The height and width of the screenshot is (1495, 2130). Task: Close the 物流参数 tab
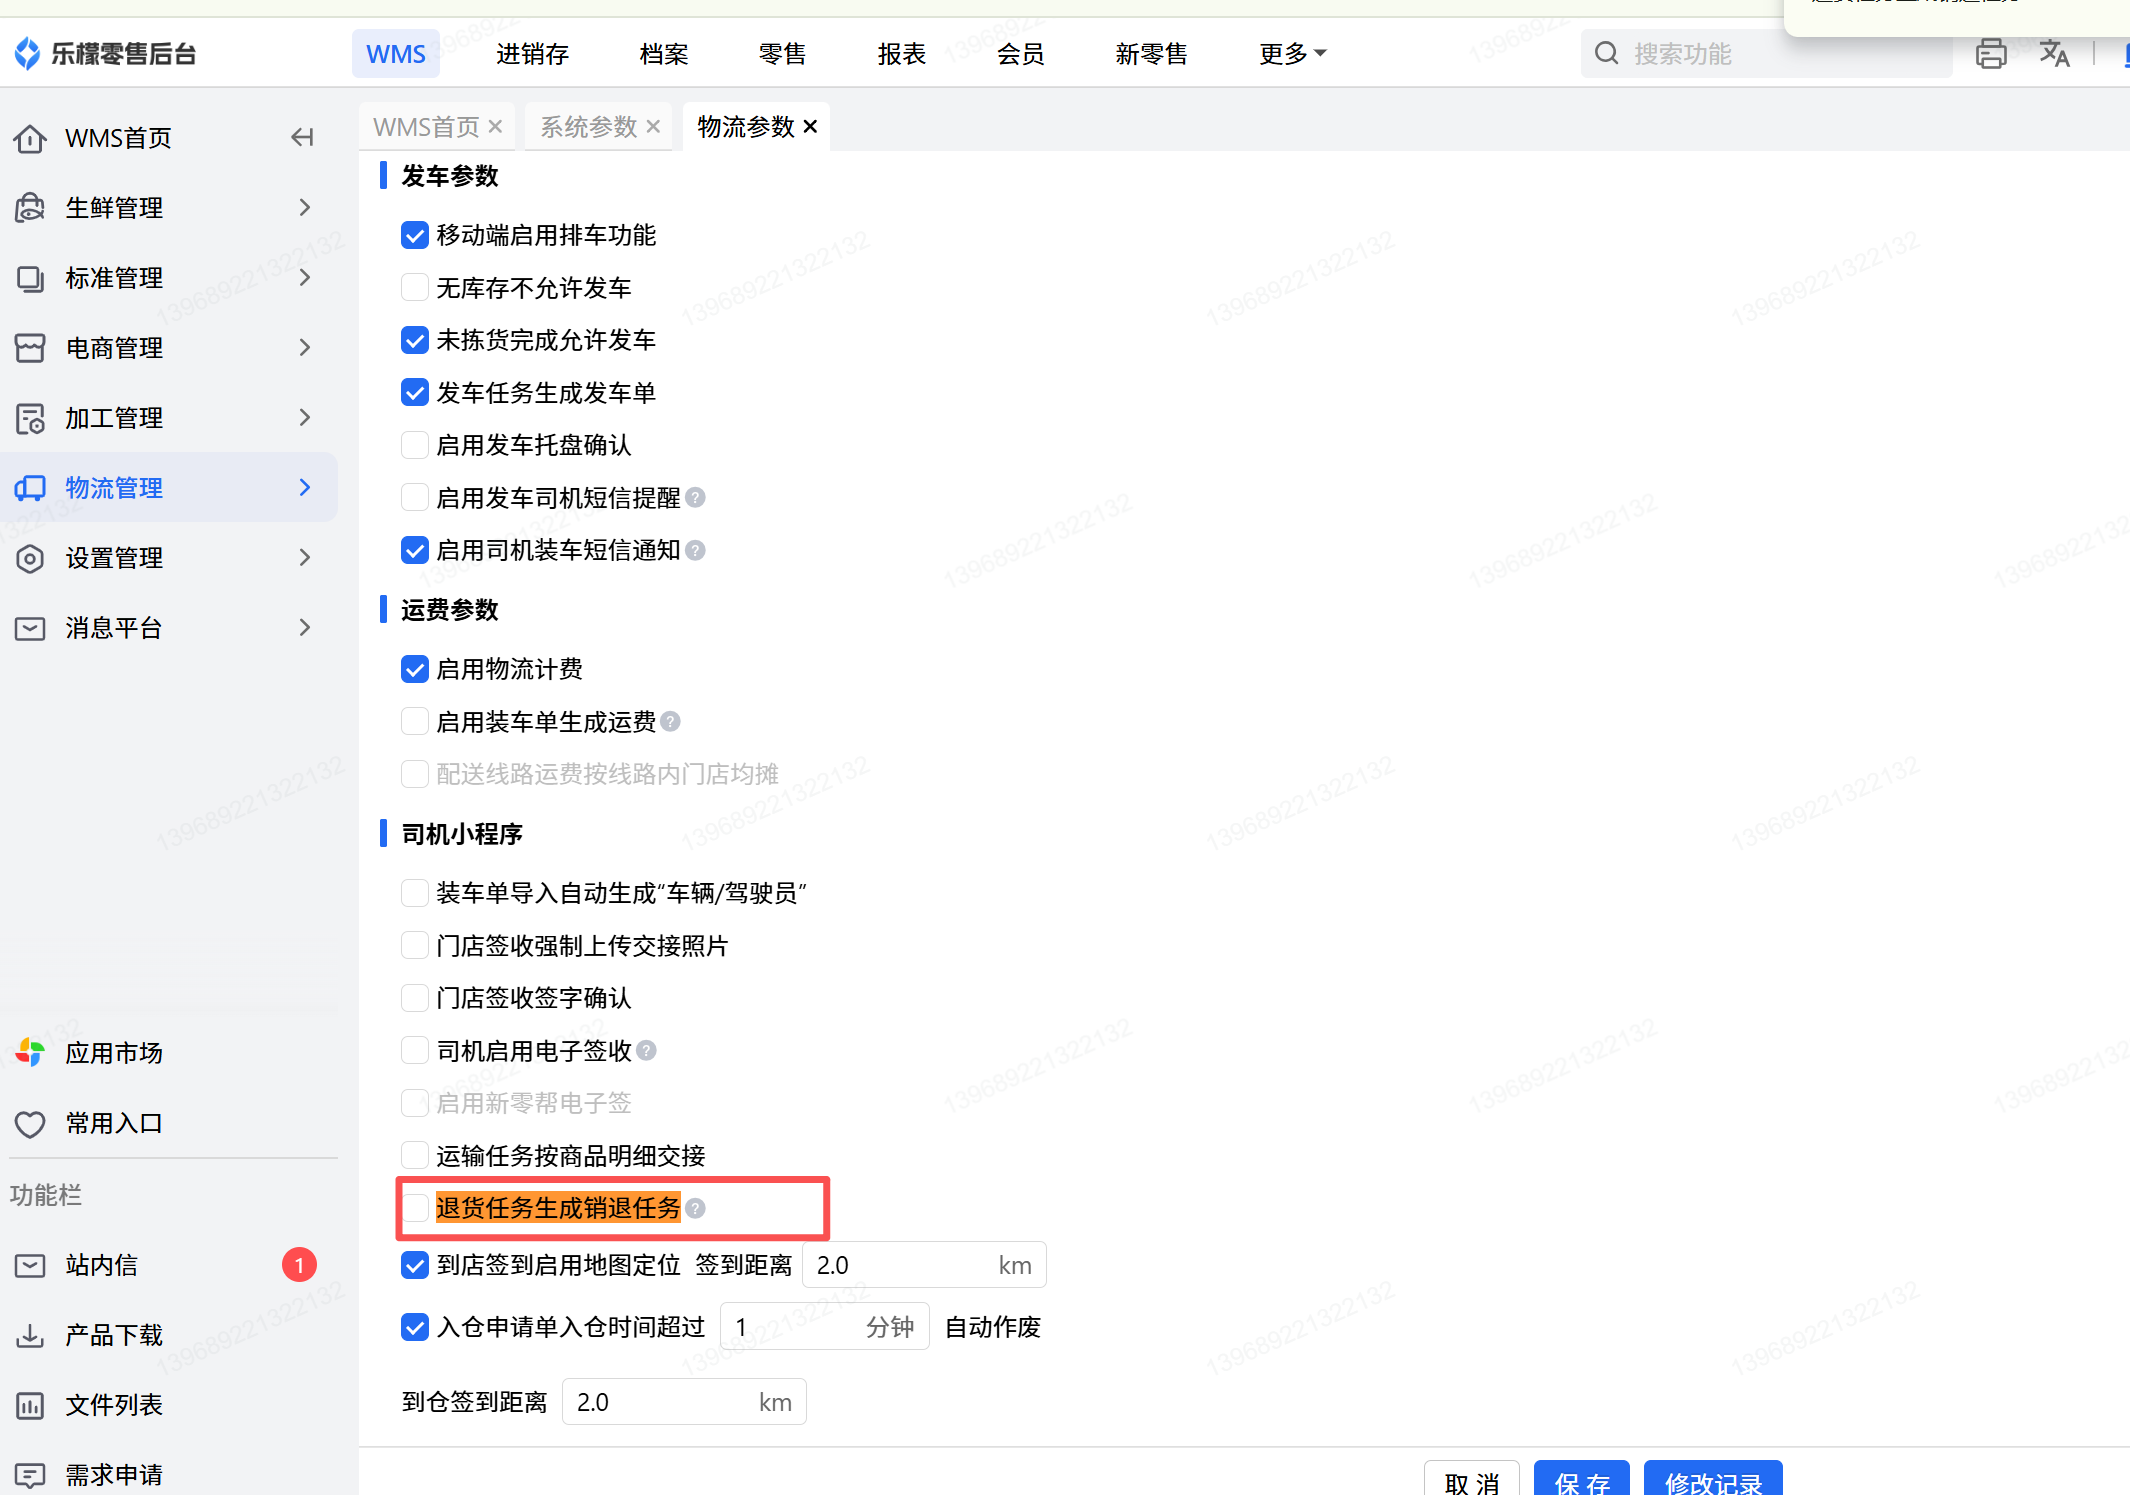pyautogui.click(x=811, y=127)
